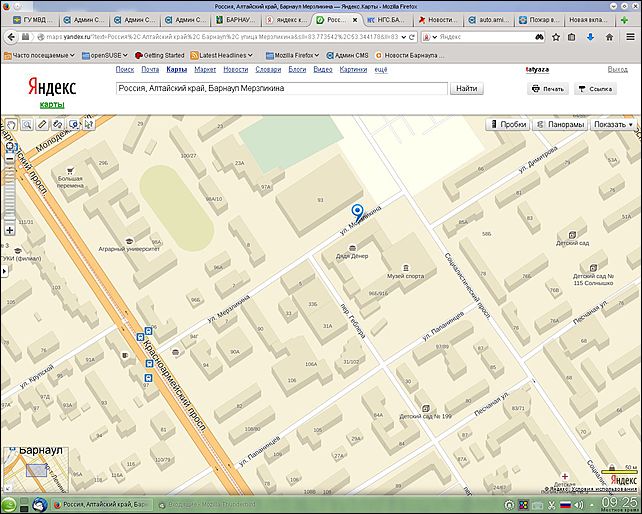This screenshot has width=642, height=514.
Task: Select the hand pan tool on map
Action: click(x=10, y=125)
